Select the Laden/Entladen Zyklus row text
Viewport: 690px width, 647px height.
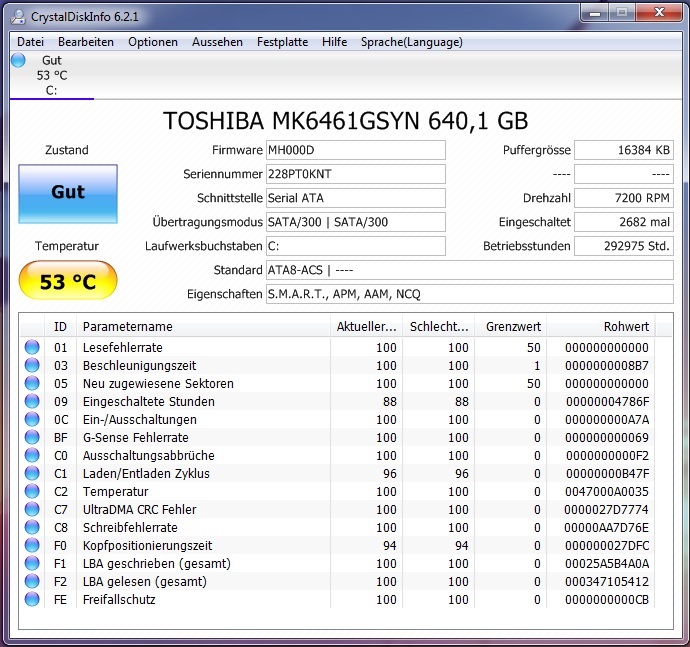146,474
